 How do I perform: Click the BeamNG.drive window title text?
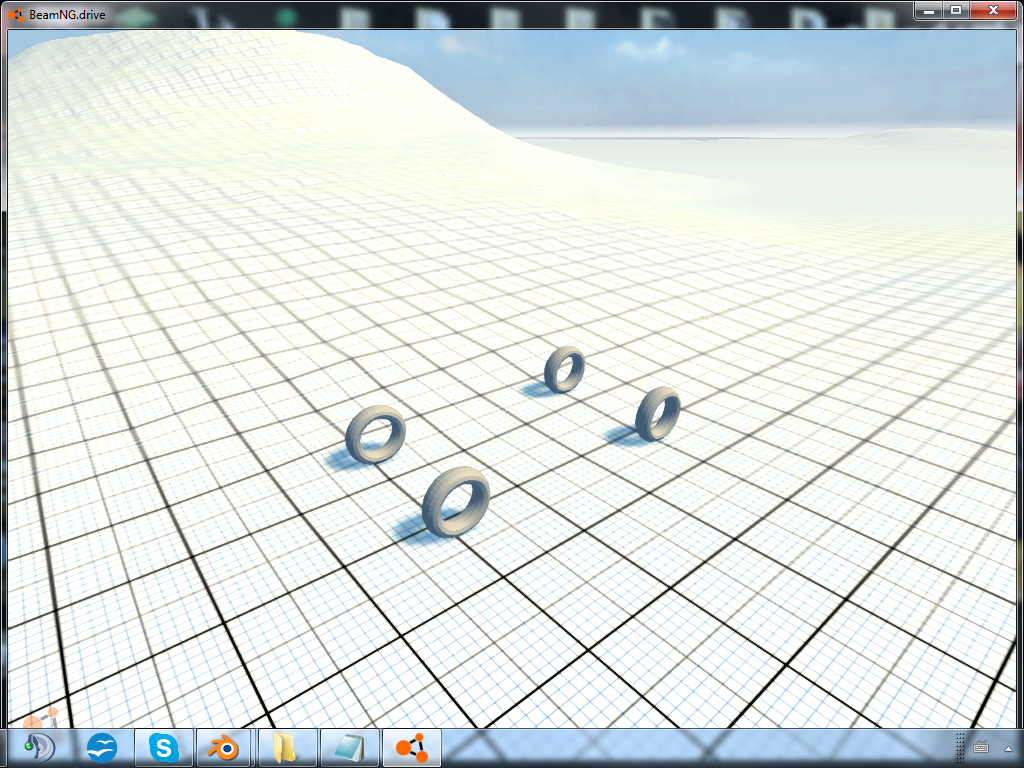point(67,14)
